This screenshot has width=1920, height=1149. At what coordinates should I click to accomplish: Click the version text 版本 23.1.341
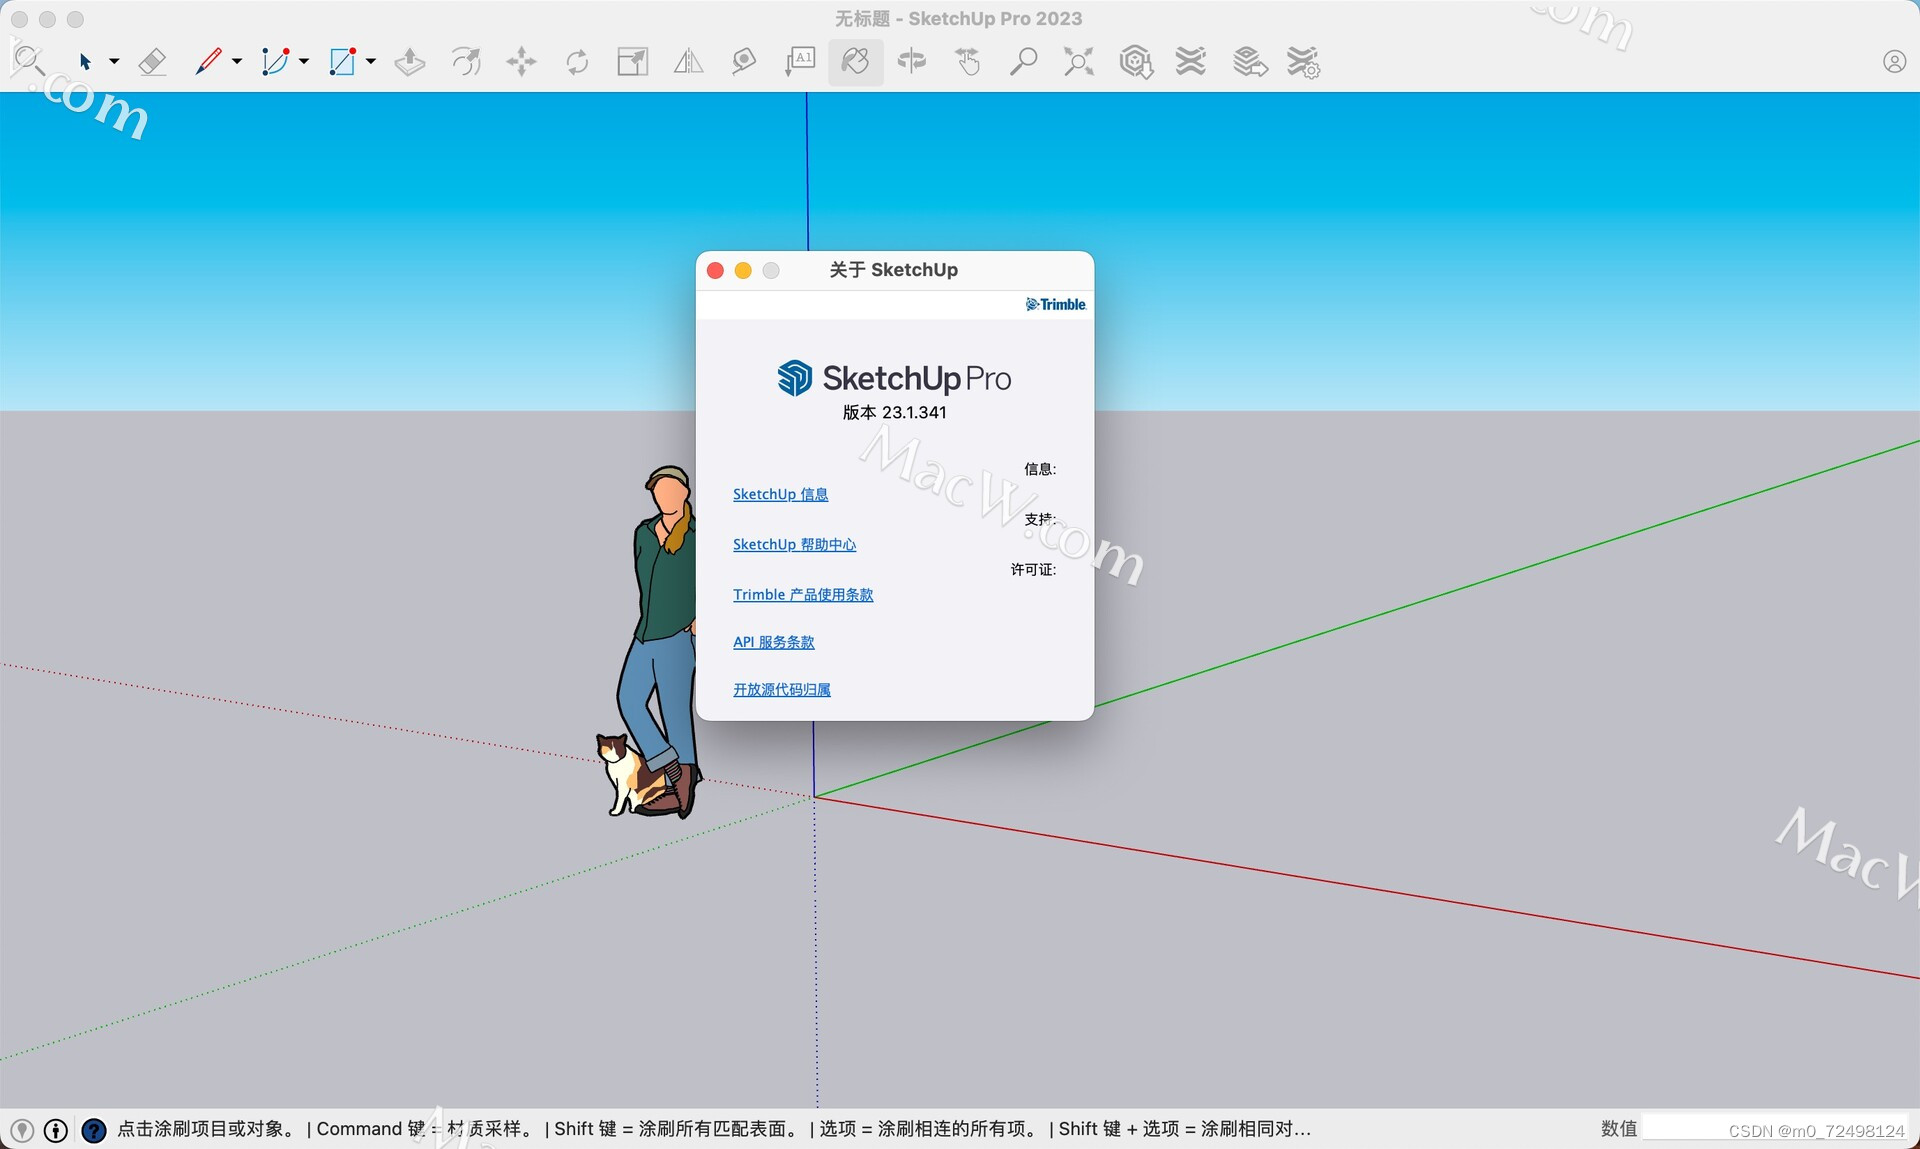894,412
